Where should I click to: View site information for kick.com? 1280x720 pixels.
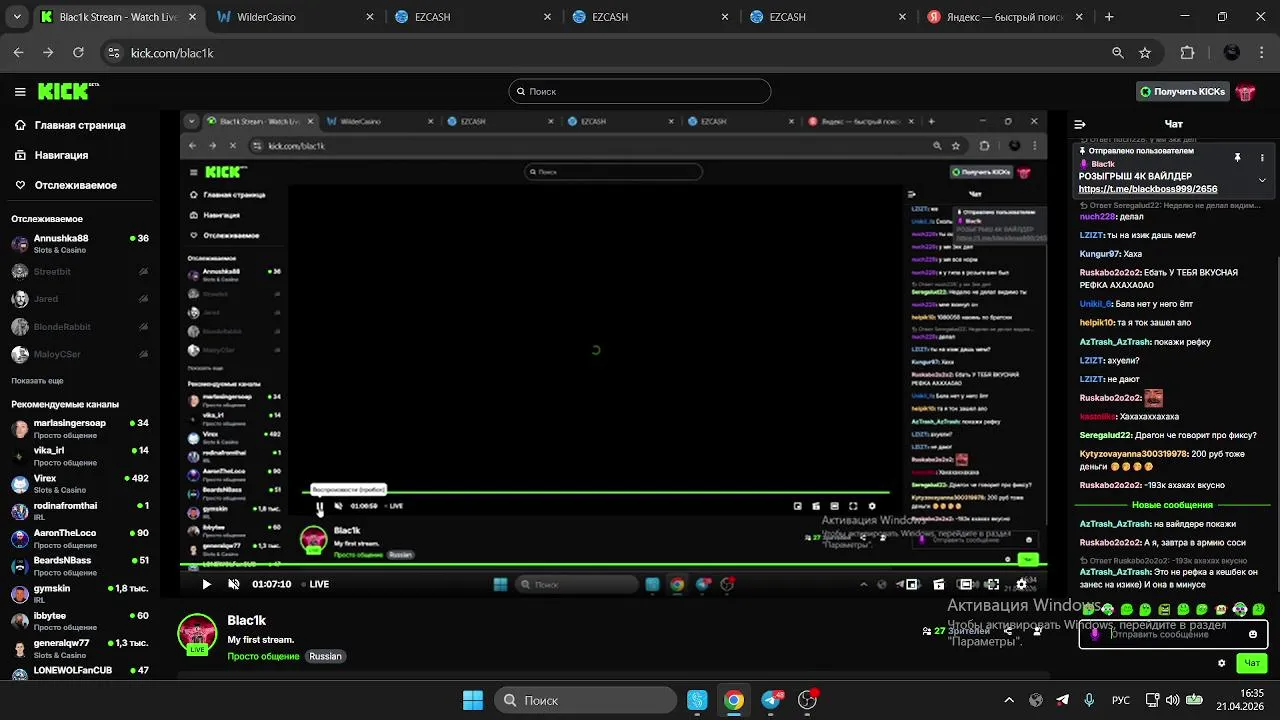point(113,53)
